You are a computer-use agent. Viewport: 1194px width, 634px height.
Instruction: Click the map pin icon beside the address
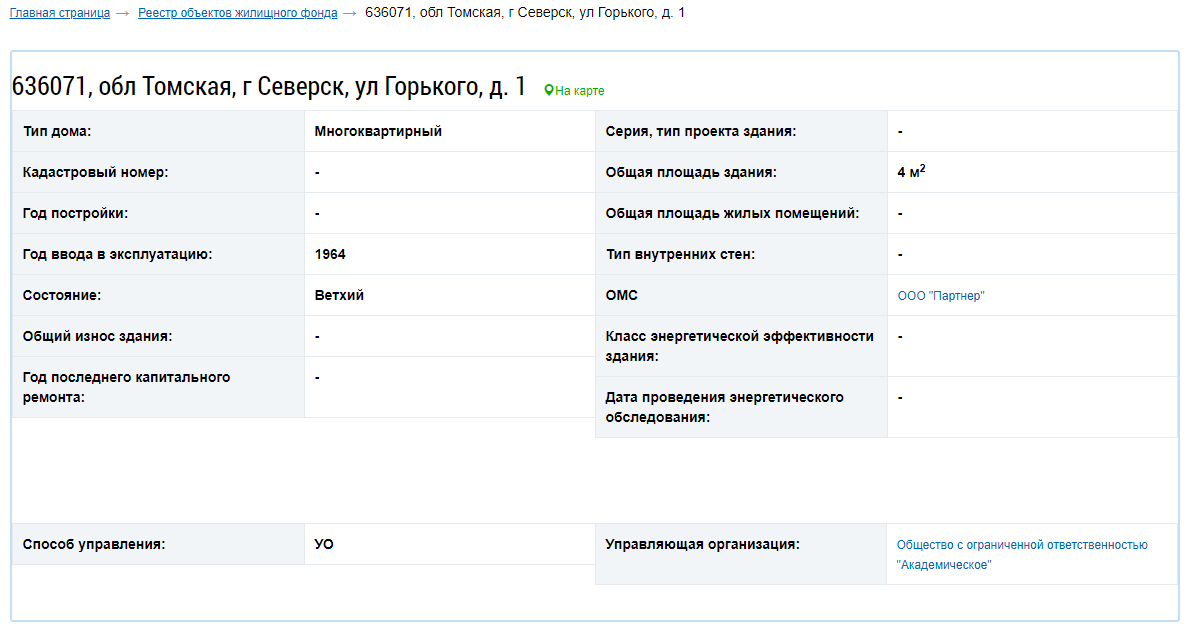point(548,91)
